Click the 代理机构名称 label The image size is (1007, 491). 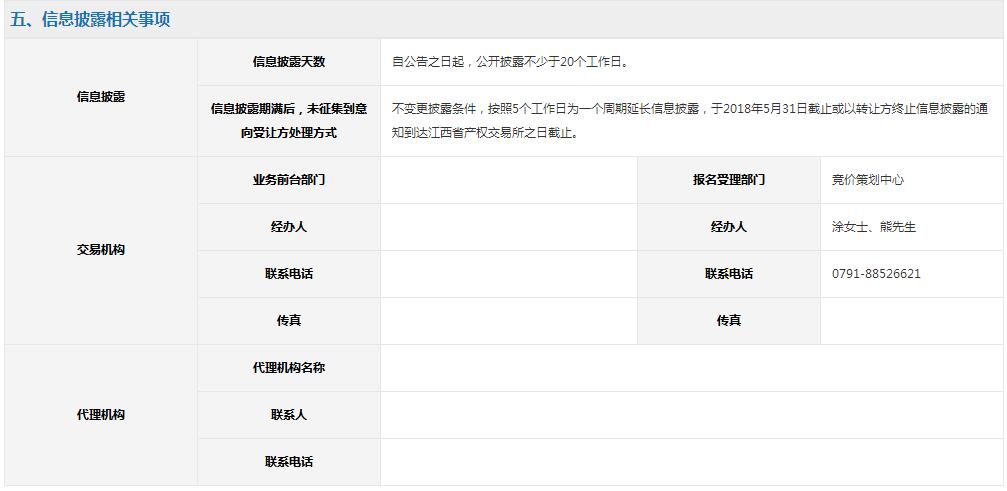(289, 368)
